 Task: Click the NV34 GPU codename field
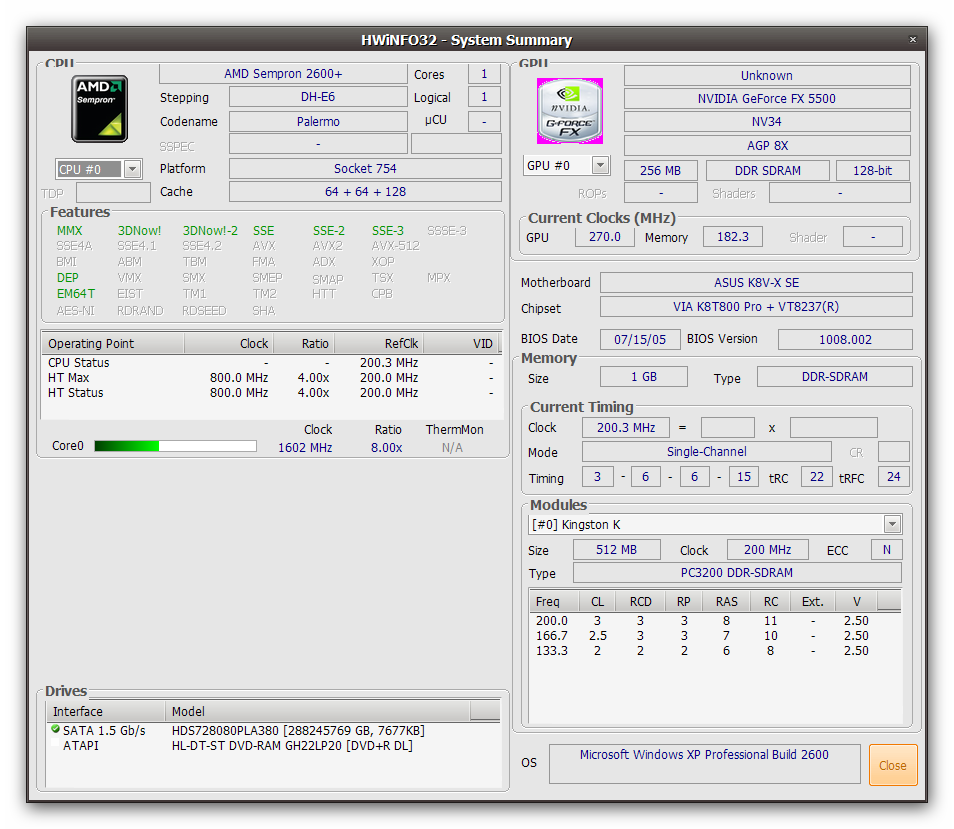tap(767, 122)
